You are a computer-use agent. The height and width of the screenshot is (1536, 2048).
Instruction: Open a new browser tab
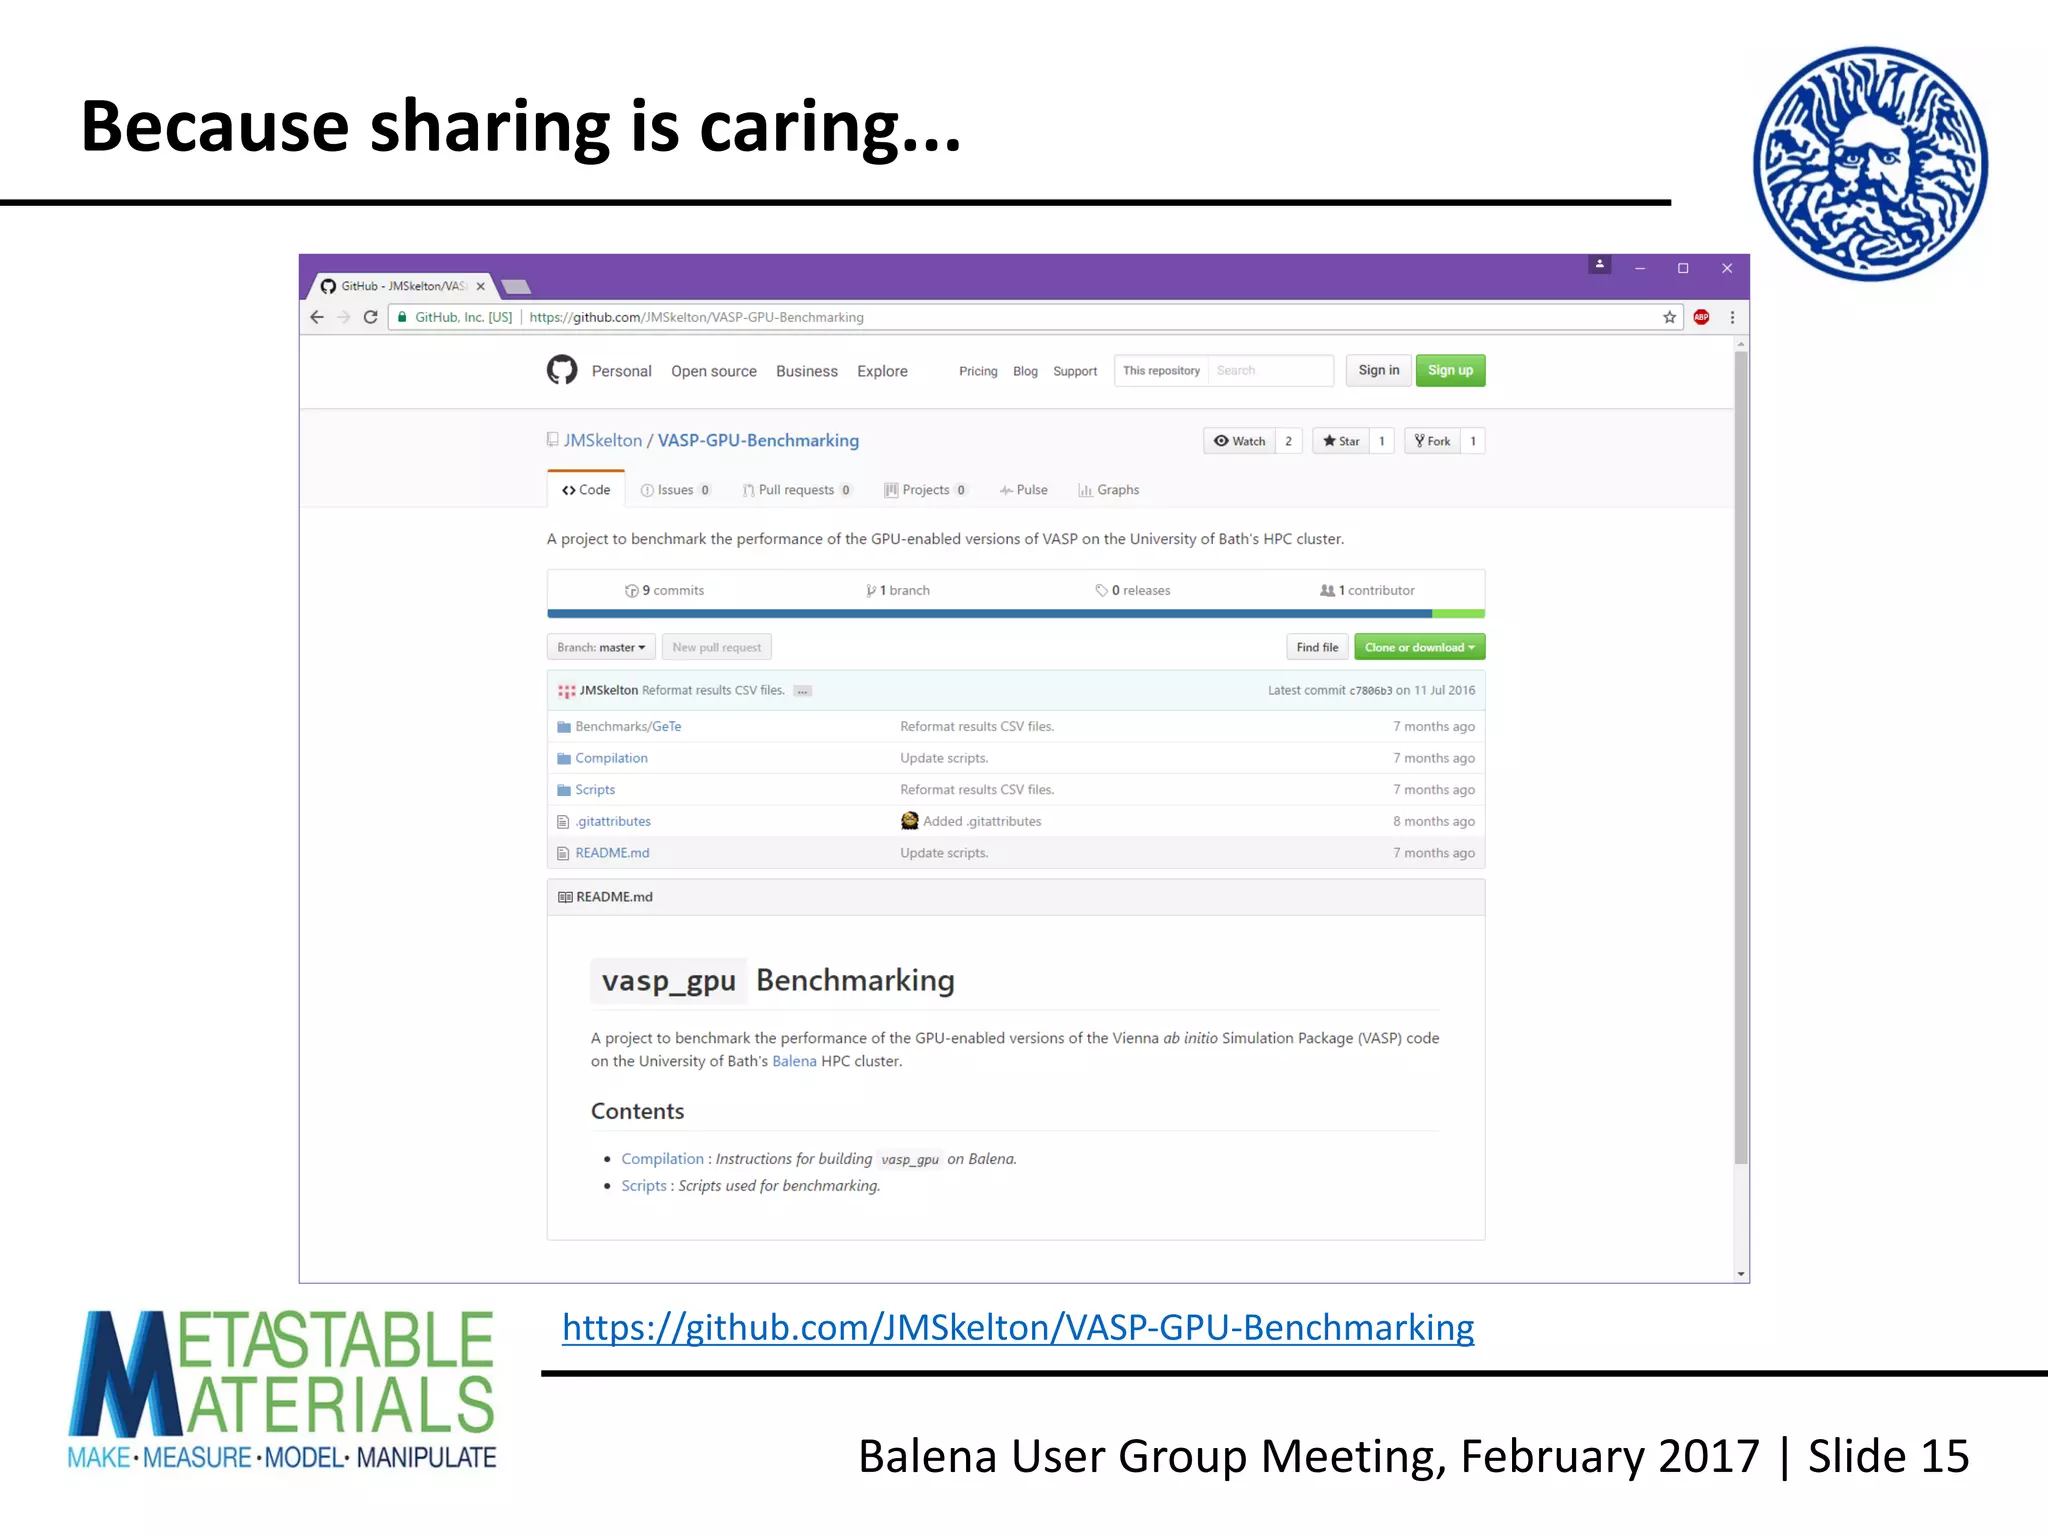click(515, 287)
